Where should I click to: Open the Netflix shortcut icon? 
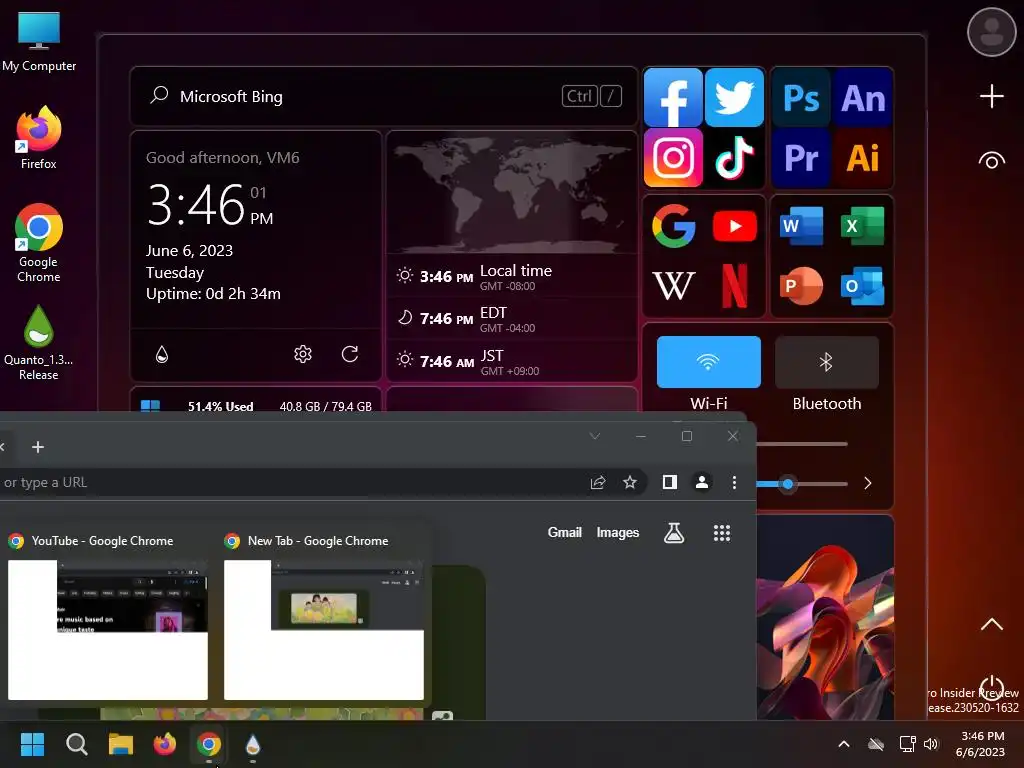(735, 285)
